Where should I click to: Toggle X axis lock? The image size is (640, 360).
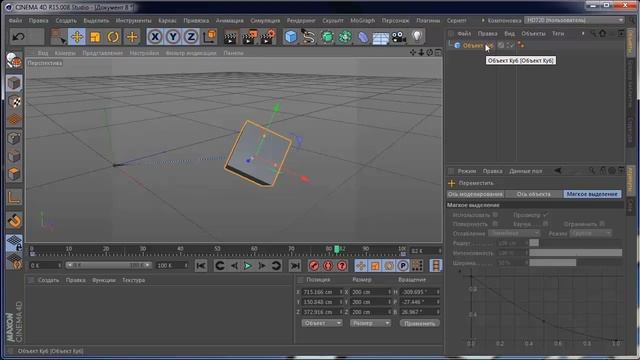pyautogui.click(x=155, y=37)
